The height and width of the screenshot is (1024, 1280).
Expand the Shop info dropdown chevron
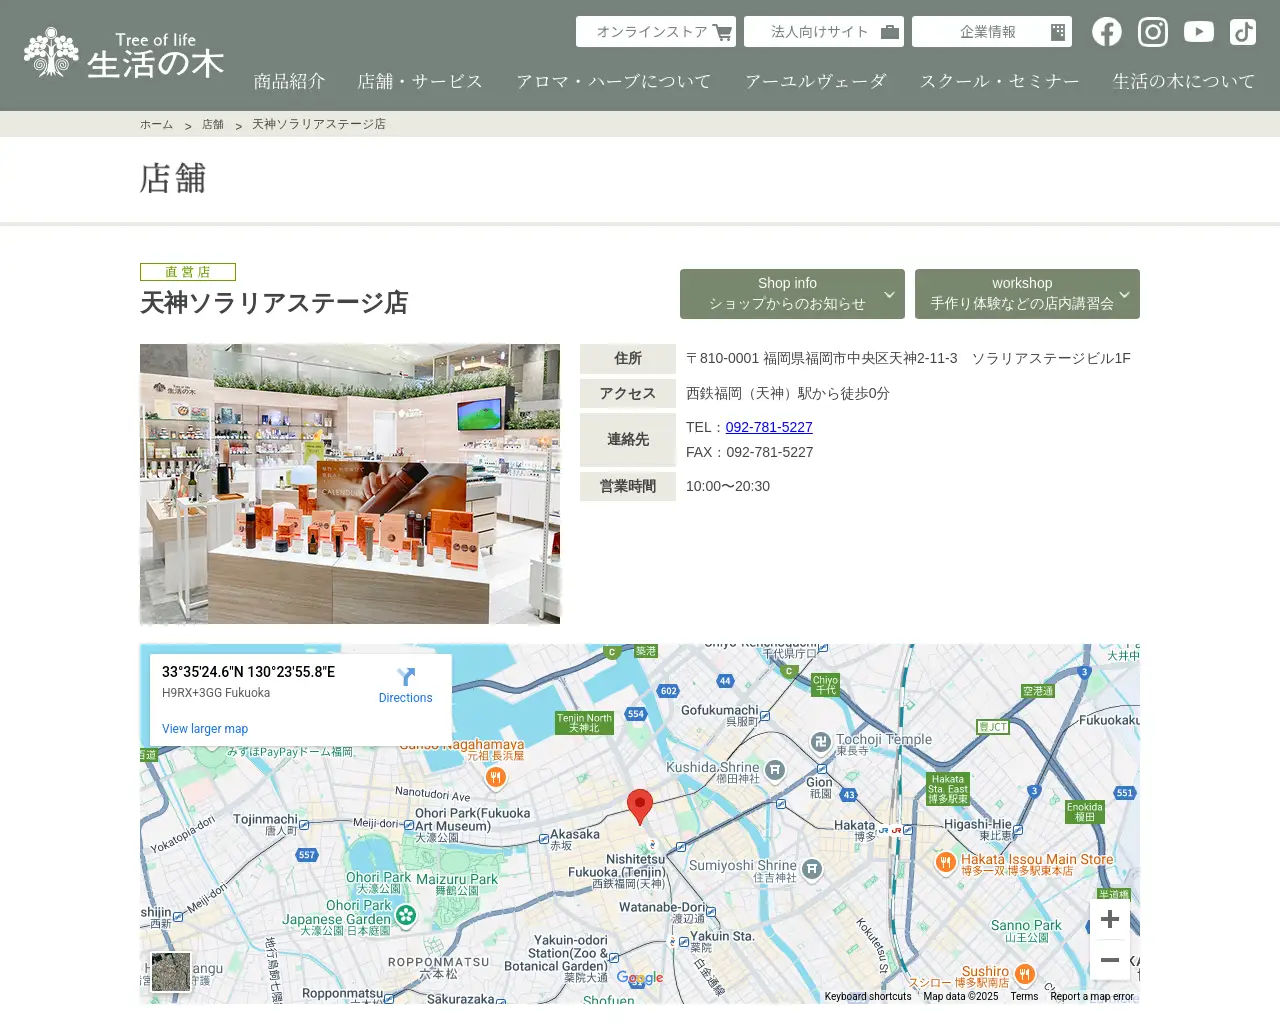pos(888,294)
